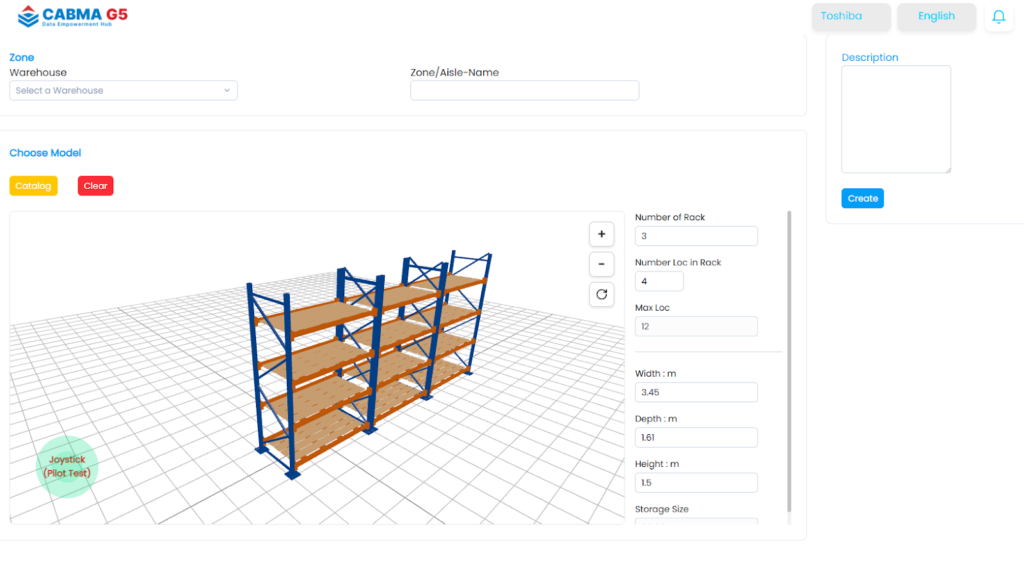
Task: Click the blue Create button
Action: (862, 198)
